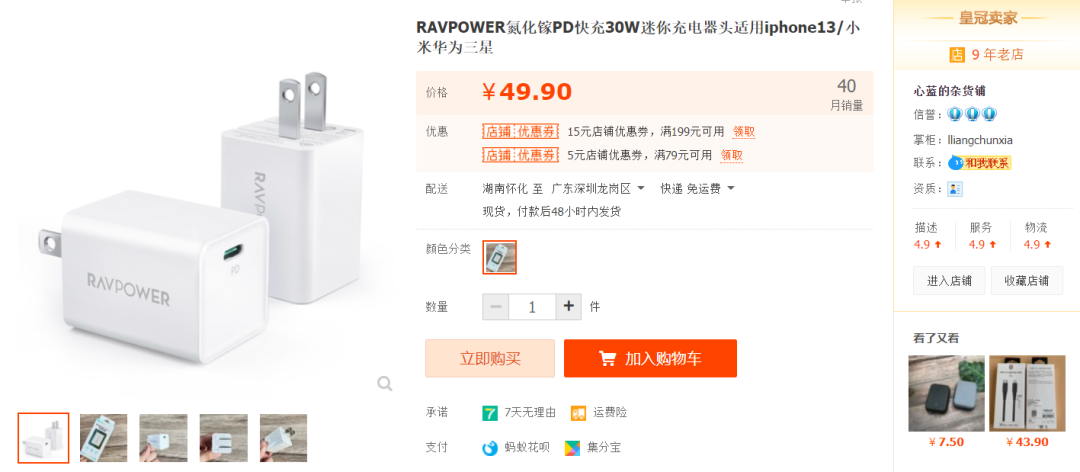Click the 加入购物车 add to cart button
1080x472 pixels.
pyautogui.click(x=650, y=358)
